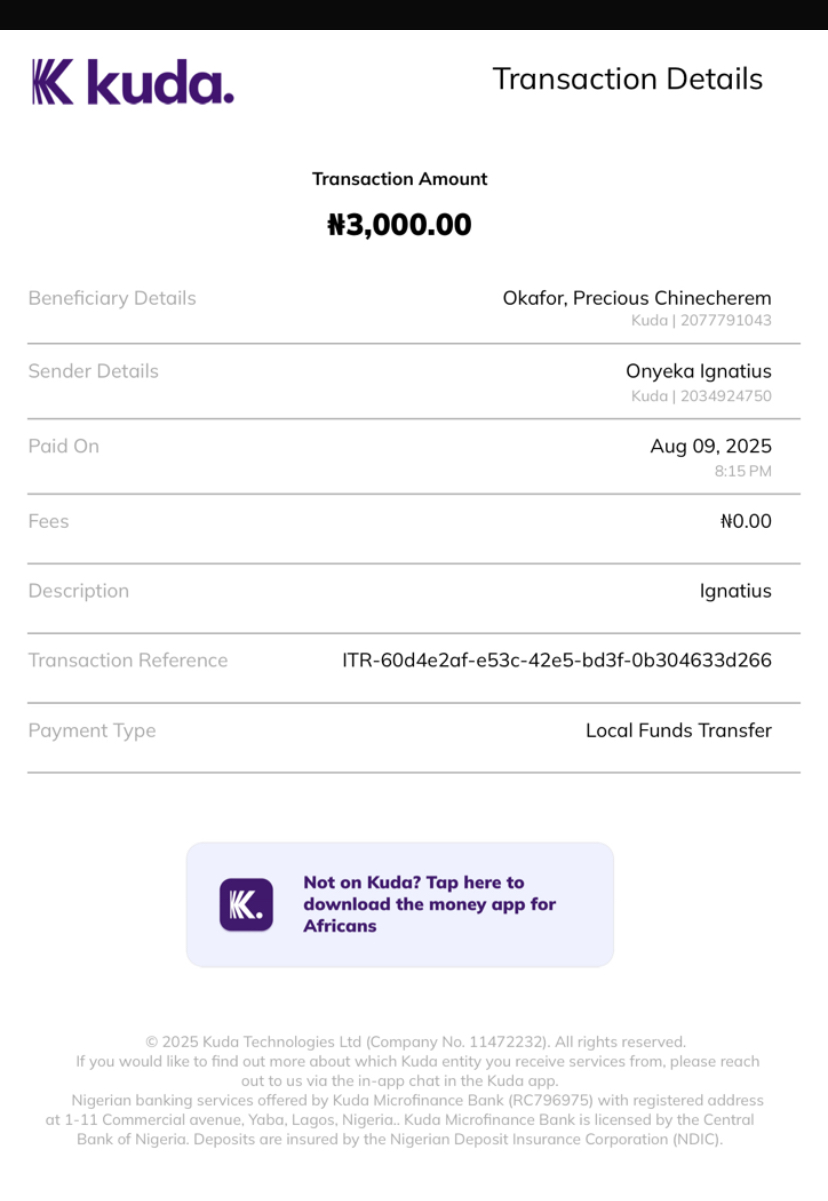
Task: Click the 2025 Kuda Technologies copyright line
Action: coord(415,1042)
